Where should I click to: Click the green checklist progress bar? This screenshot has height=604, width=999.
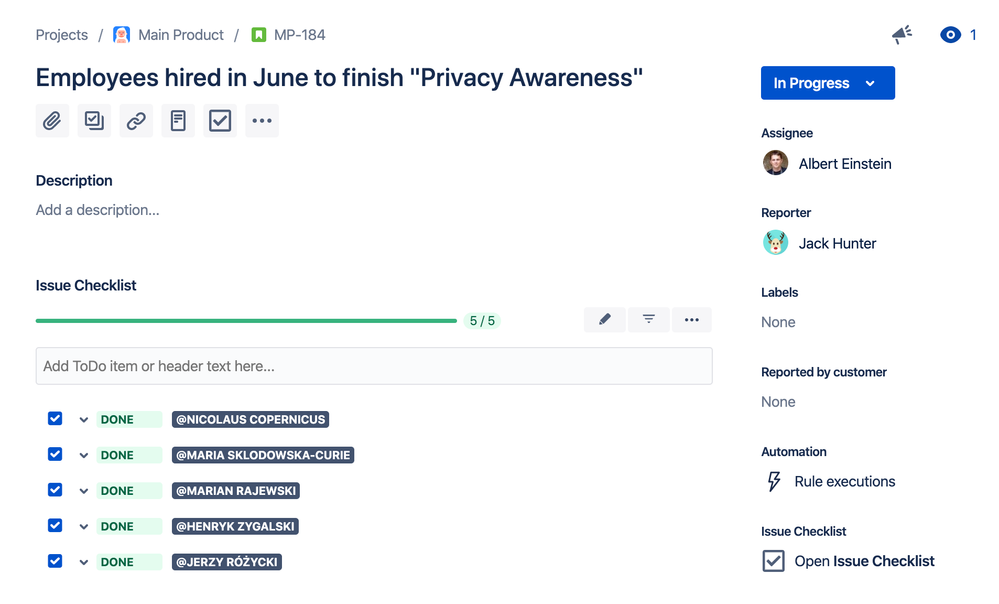pyautogui.click(x=246, y=320)
